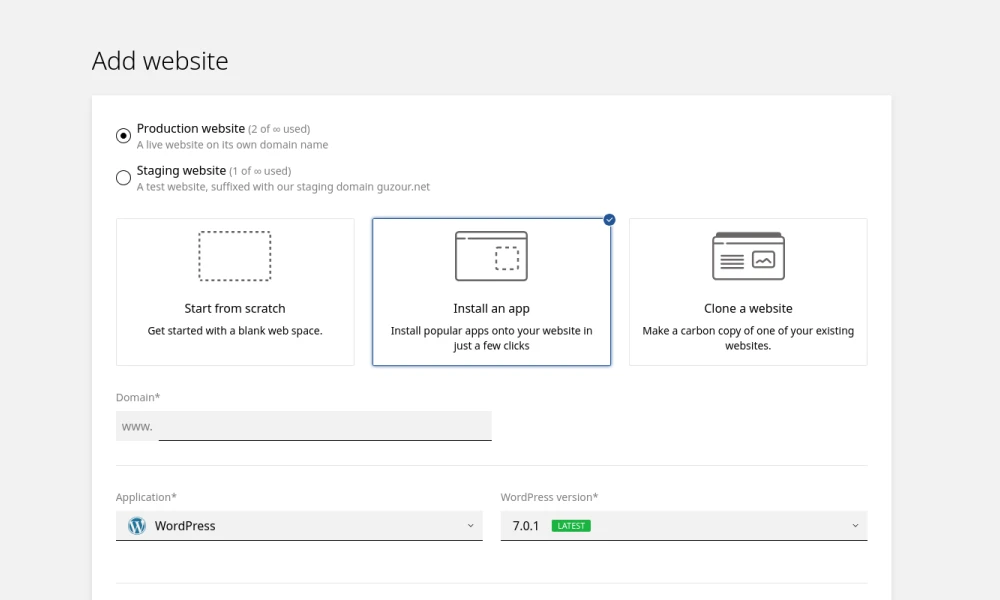Click the 'Application*' field label
The height and width of the screenshot is (600, 1000).
pos(146,497)
